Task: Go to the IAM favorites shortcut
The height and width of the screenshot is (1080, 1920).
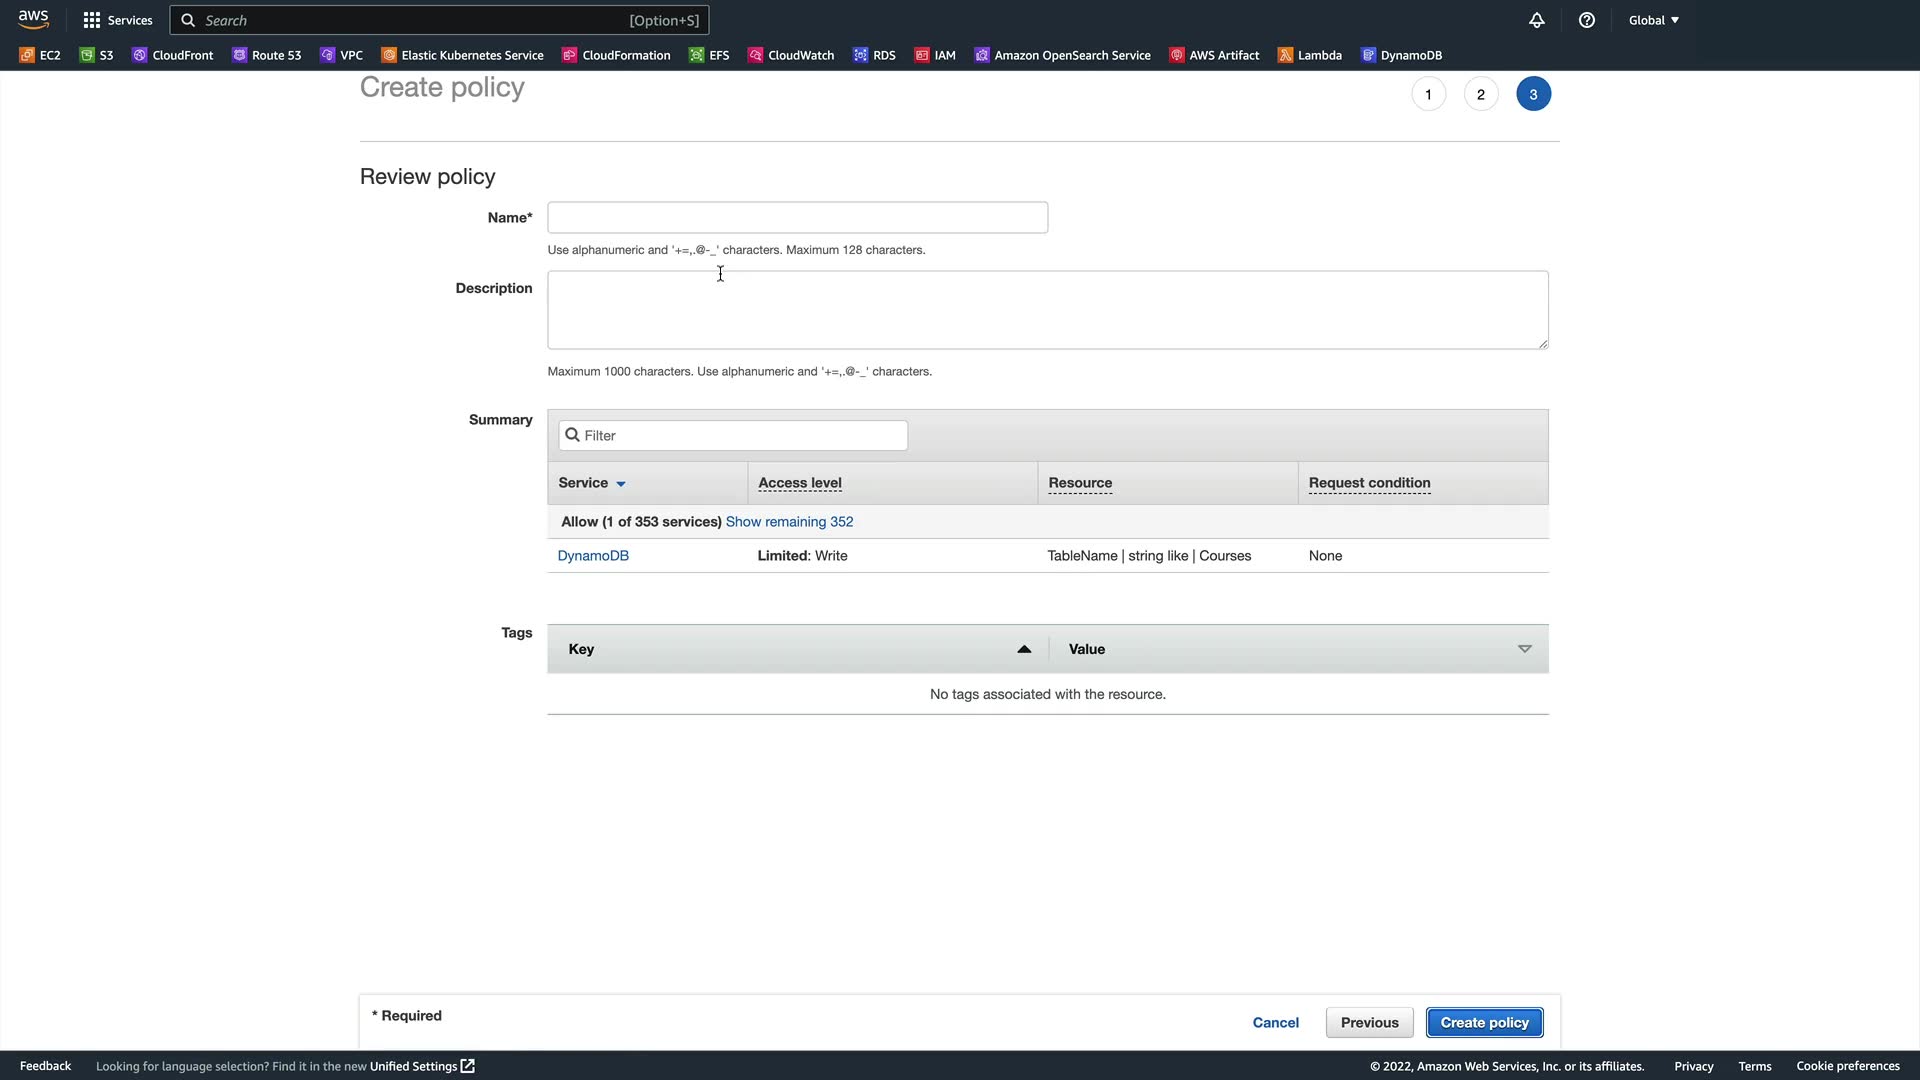Action: click(x=935, y=55)
